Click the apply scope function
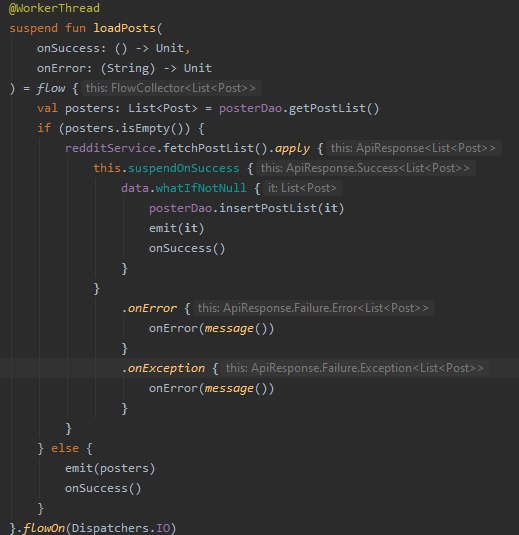 tap(292, 148)
